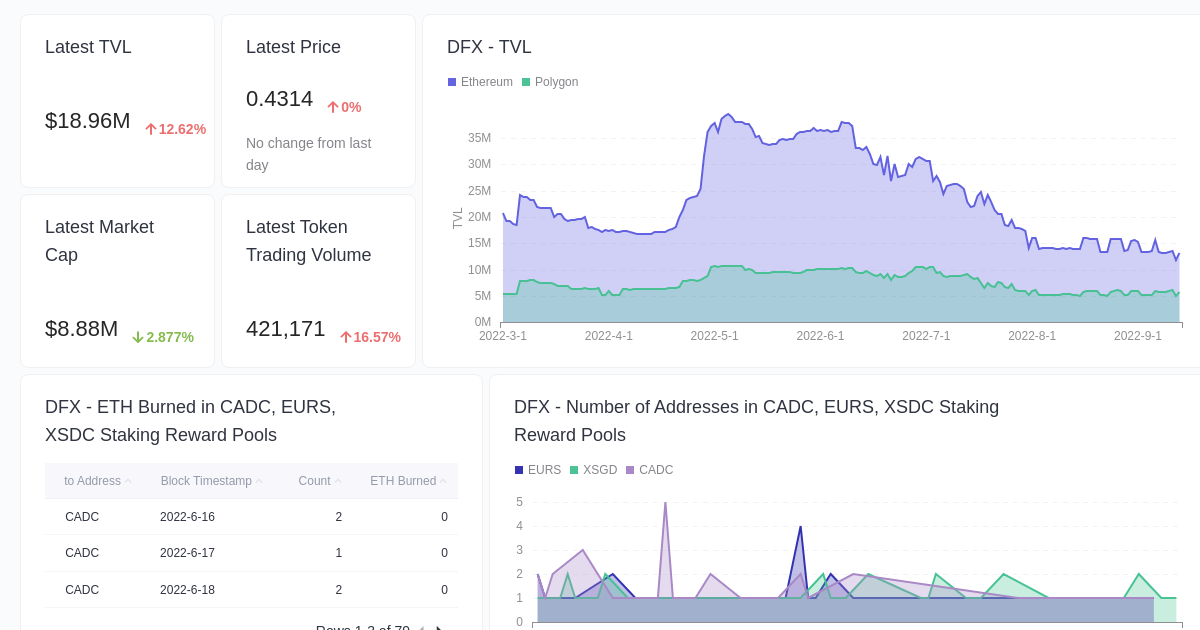Sort the table using the Block Timestamp chevron
Viewport: 1200px width, 630px height.
[x=259, y=480]
